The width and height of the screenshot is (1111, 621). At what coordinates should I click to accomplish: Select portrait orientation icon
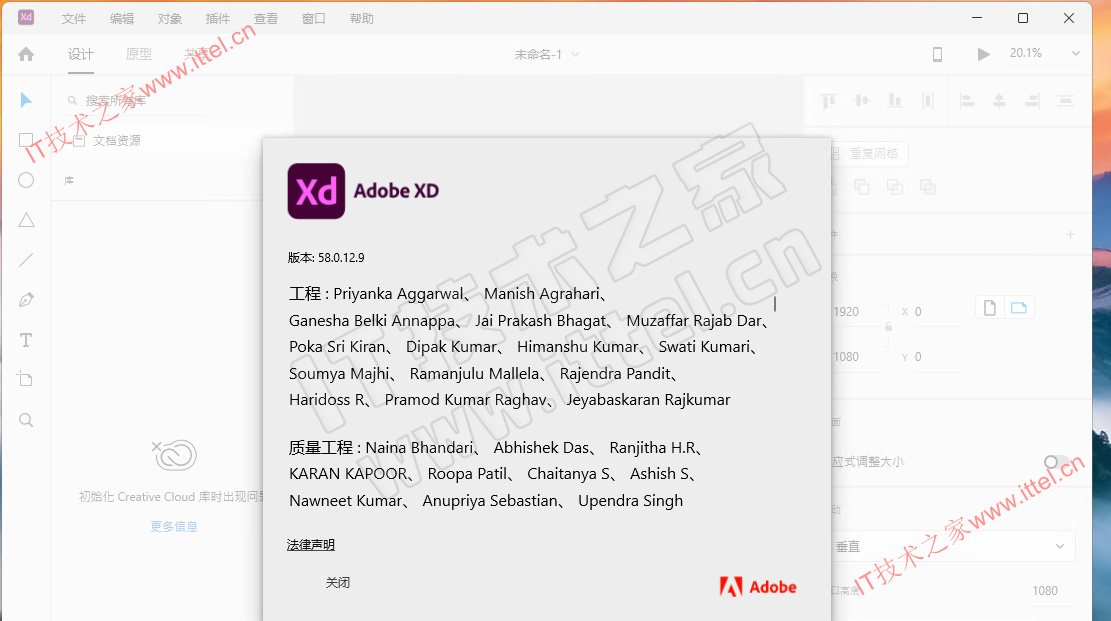990,308
